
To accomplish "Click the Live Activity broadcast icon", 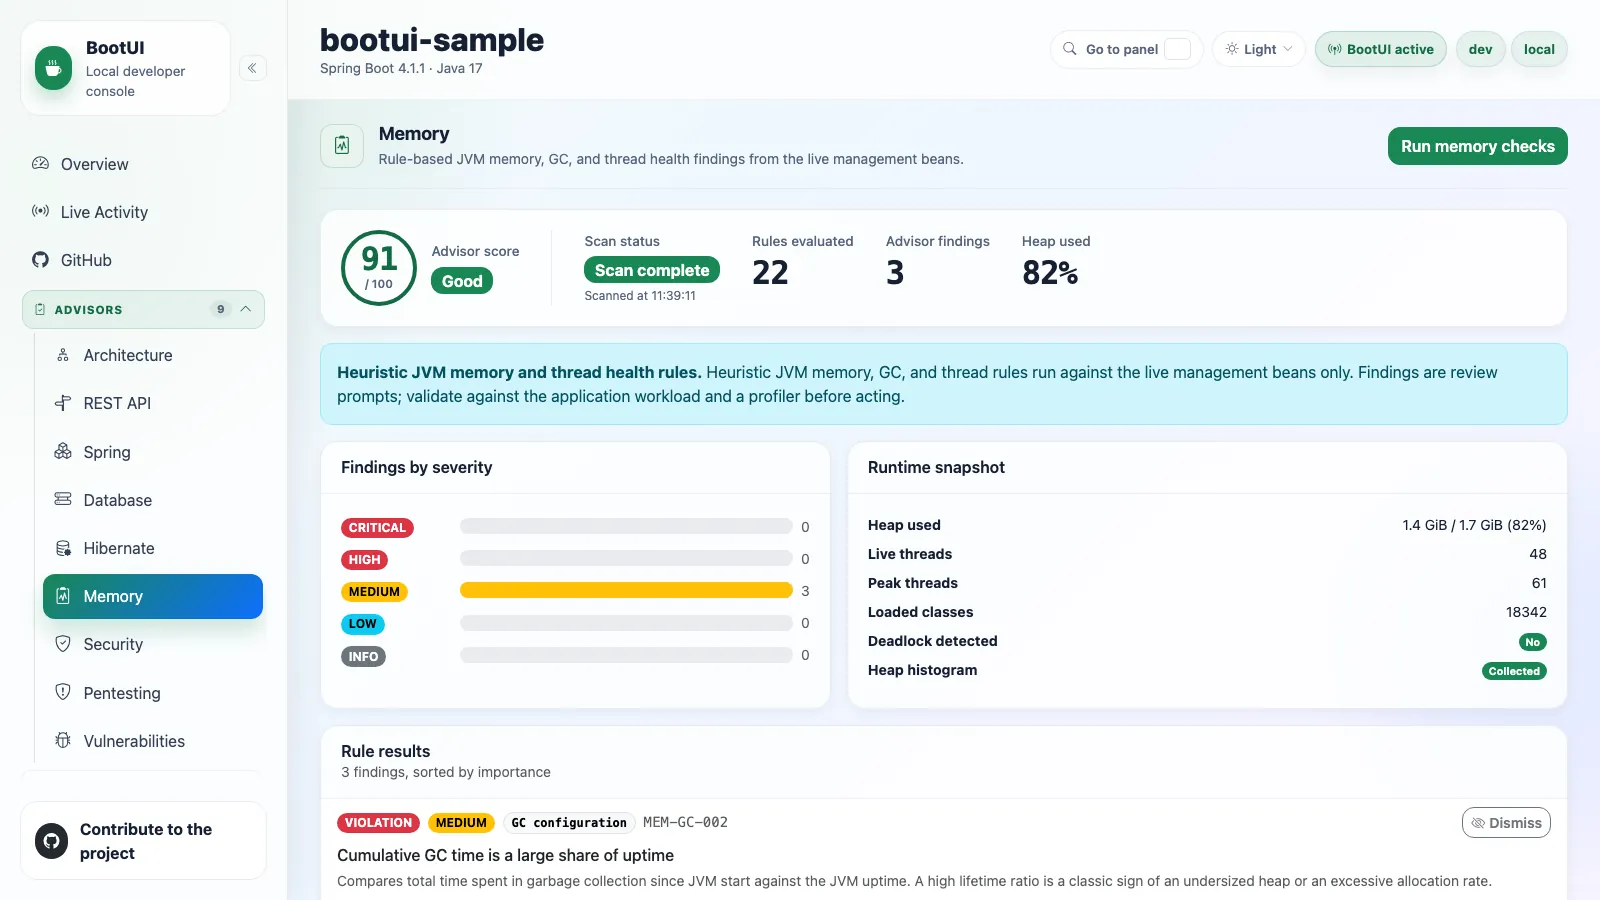I will [40, 211].
